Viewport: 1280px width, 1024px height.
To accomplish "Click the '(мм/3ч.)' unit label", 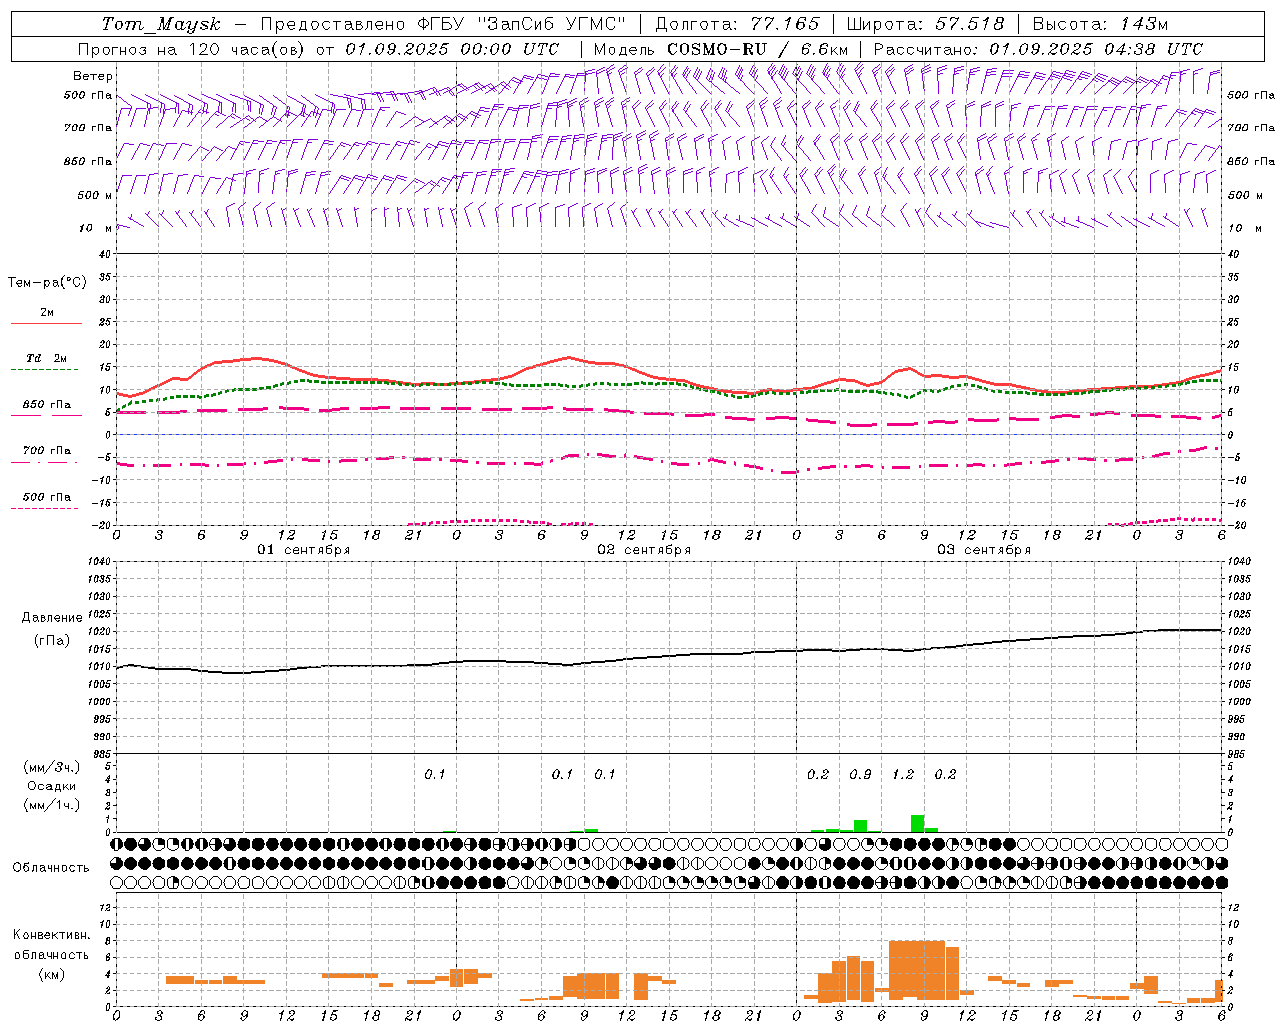I will point(52,767).
